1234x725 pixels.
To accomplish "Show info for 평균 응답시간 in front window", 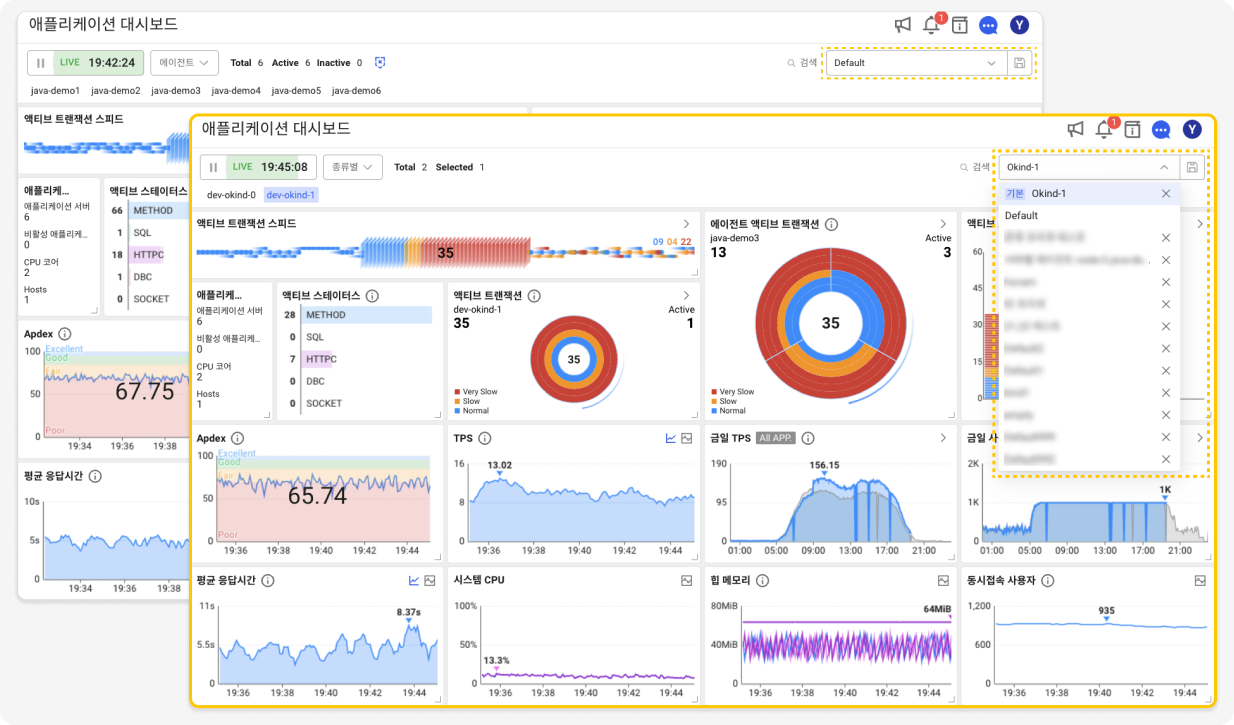I will [267, 580].
